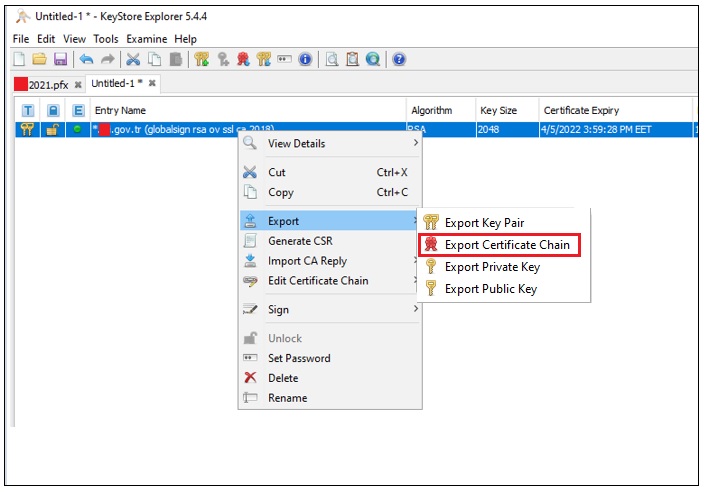Click the unlocked padlock status in entry row
Image resolution: width=705 pixels, height=492 pixels.
click(53, 129)
